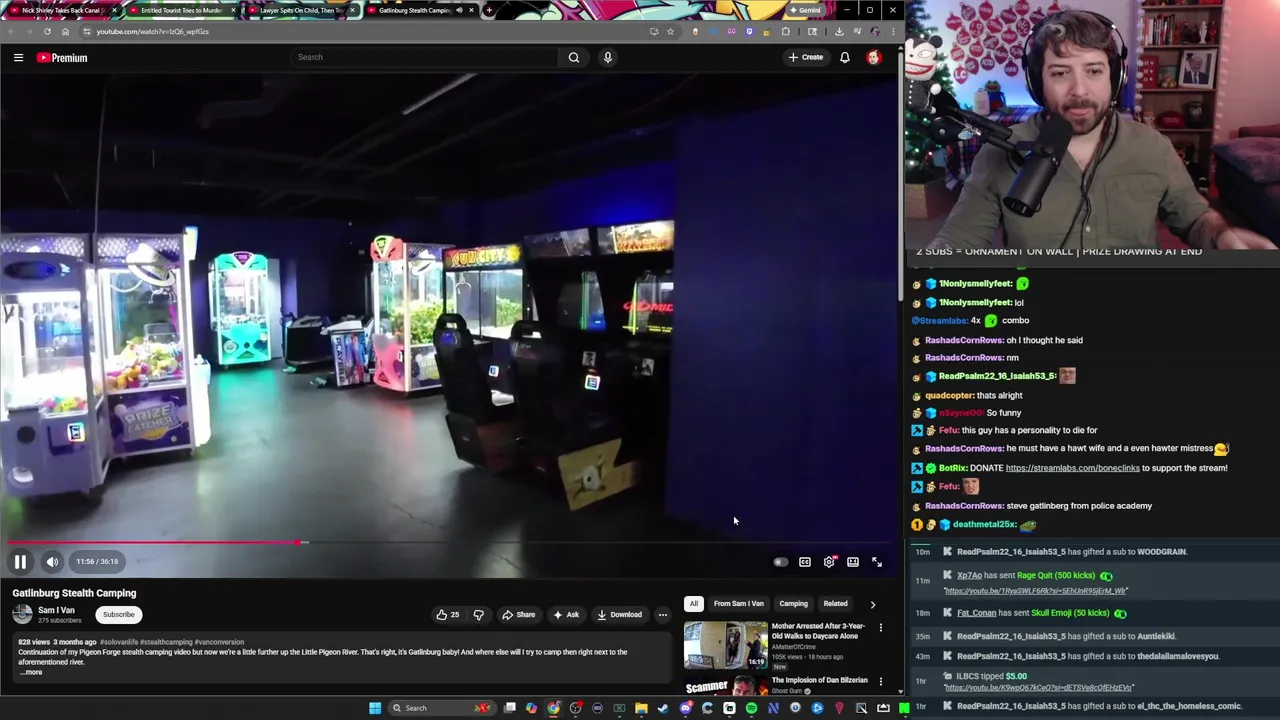
Task: Reload the page in browser
Action: point(47,31)
